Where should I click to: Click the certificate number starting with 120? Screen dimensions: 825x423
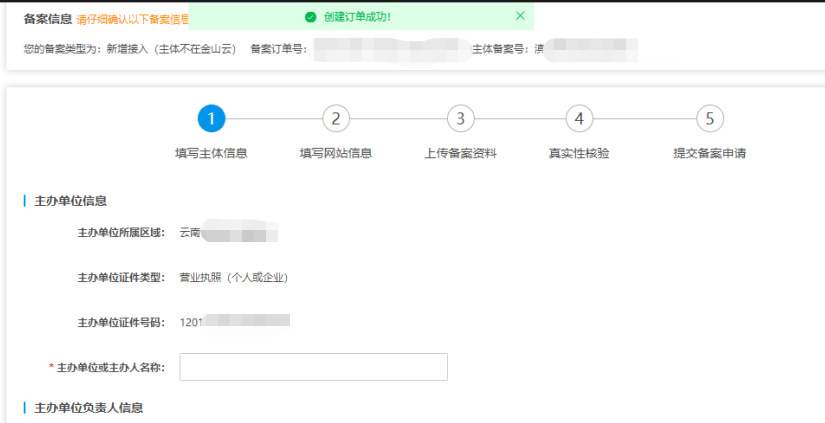click(235, 321)
